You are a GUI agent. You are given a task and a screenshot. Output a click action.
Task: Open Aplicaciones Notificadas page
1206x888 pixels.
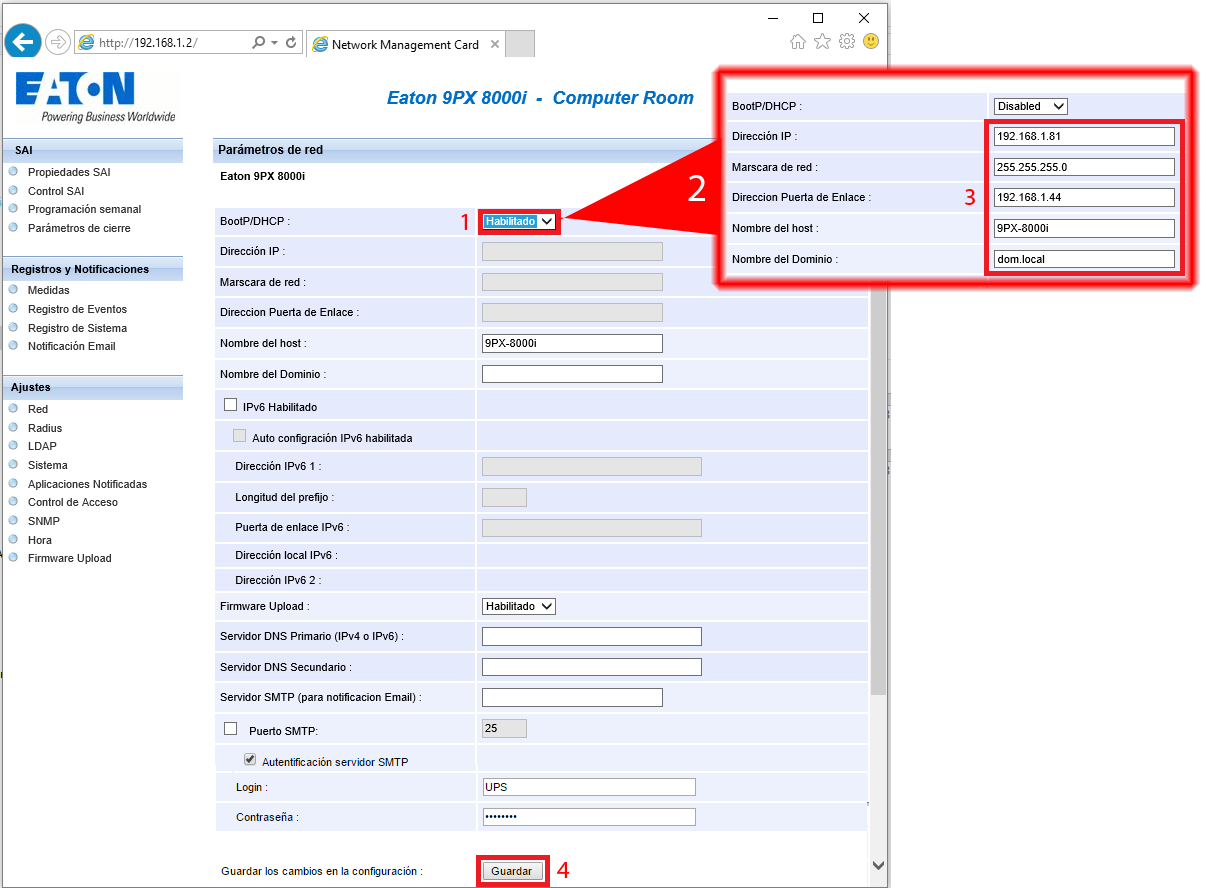tap(87, 484)
